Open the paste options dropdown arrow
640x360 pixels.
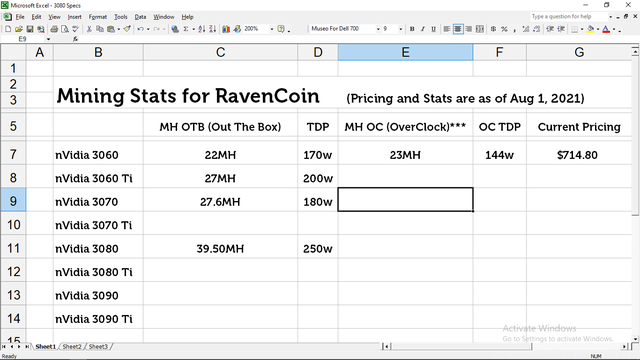click(118, 29)
